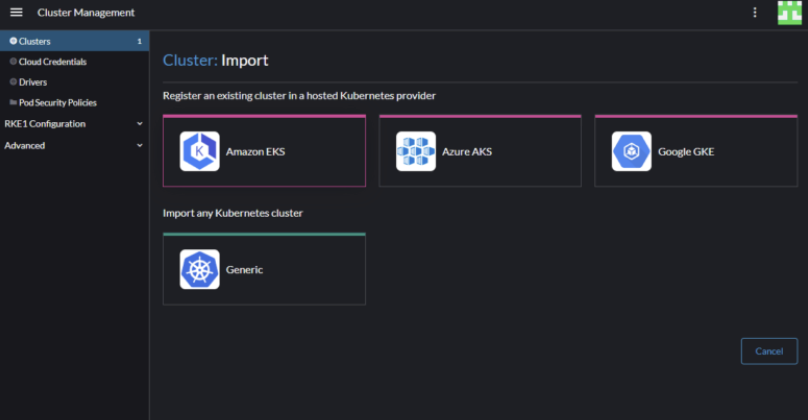The image size is (808, 420).
Task: Choose the Google GKE provider card
Action: click(x=696, y=151)
